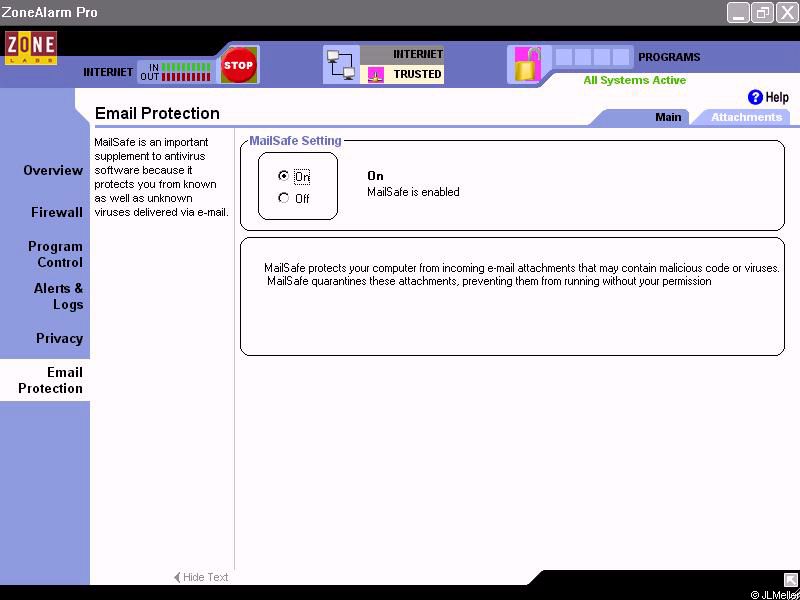Switch to the Main tab
This screenshot has width=800, height=600.
pos(668,117)
